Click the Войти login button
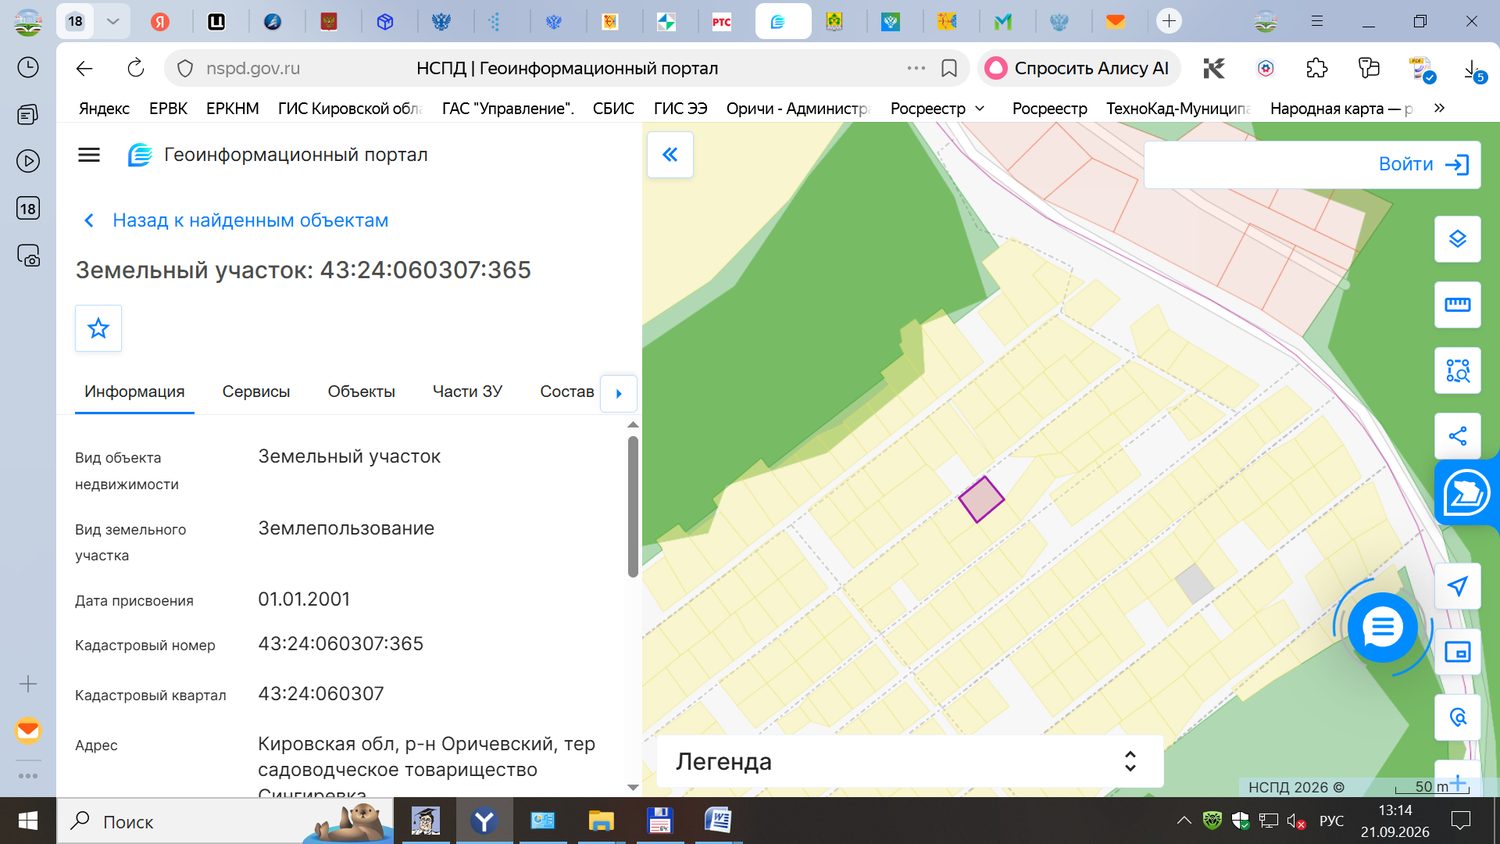 point(1424,164)
